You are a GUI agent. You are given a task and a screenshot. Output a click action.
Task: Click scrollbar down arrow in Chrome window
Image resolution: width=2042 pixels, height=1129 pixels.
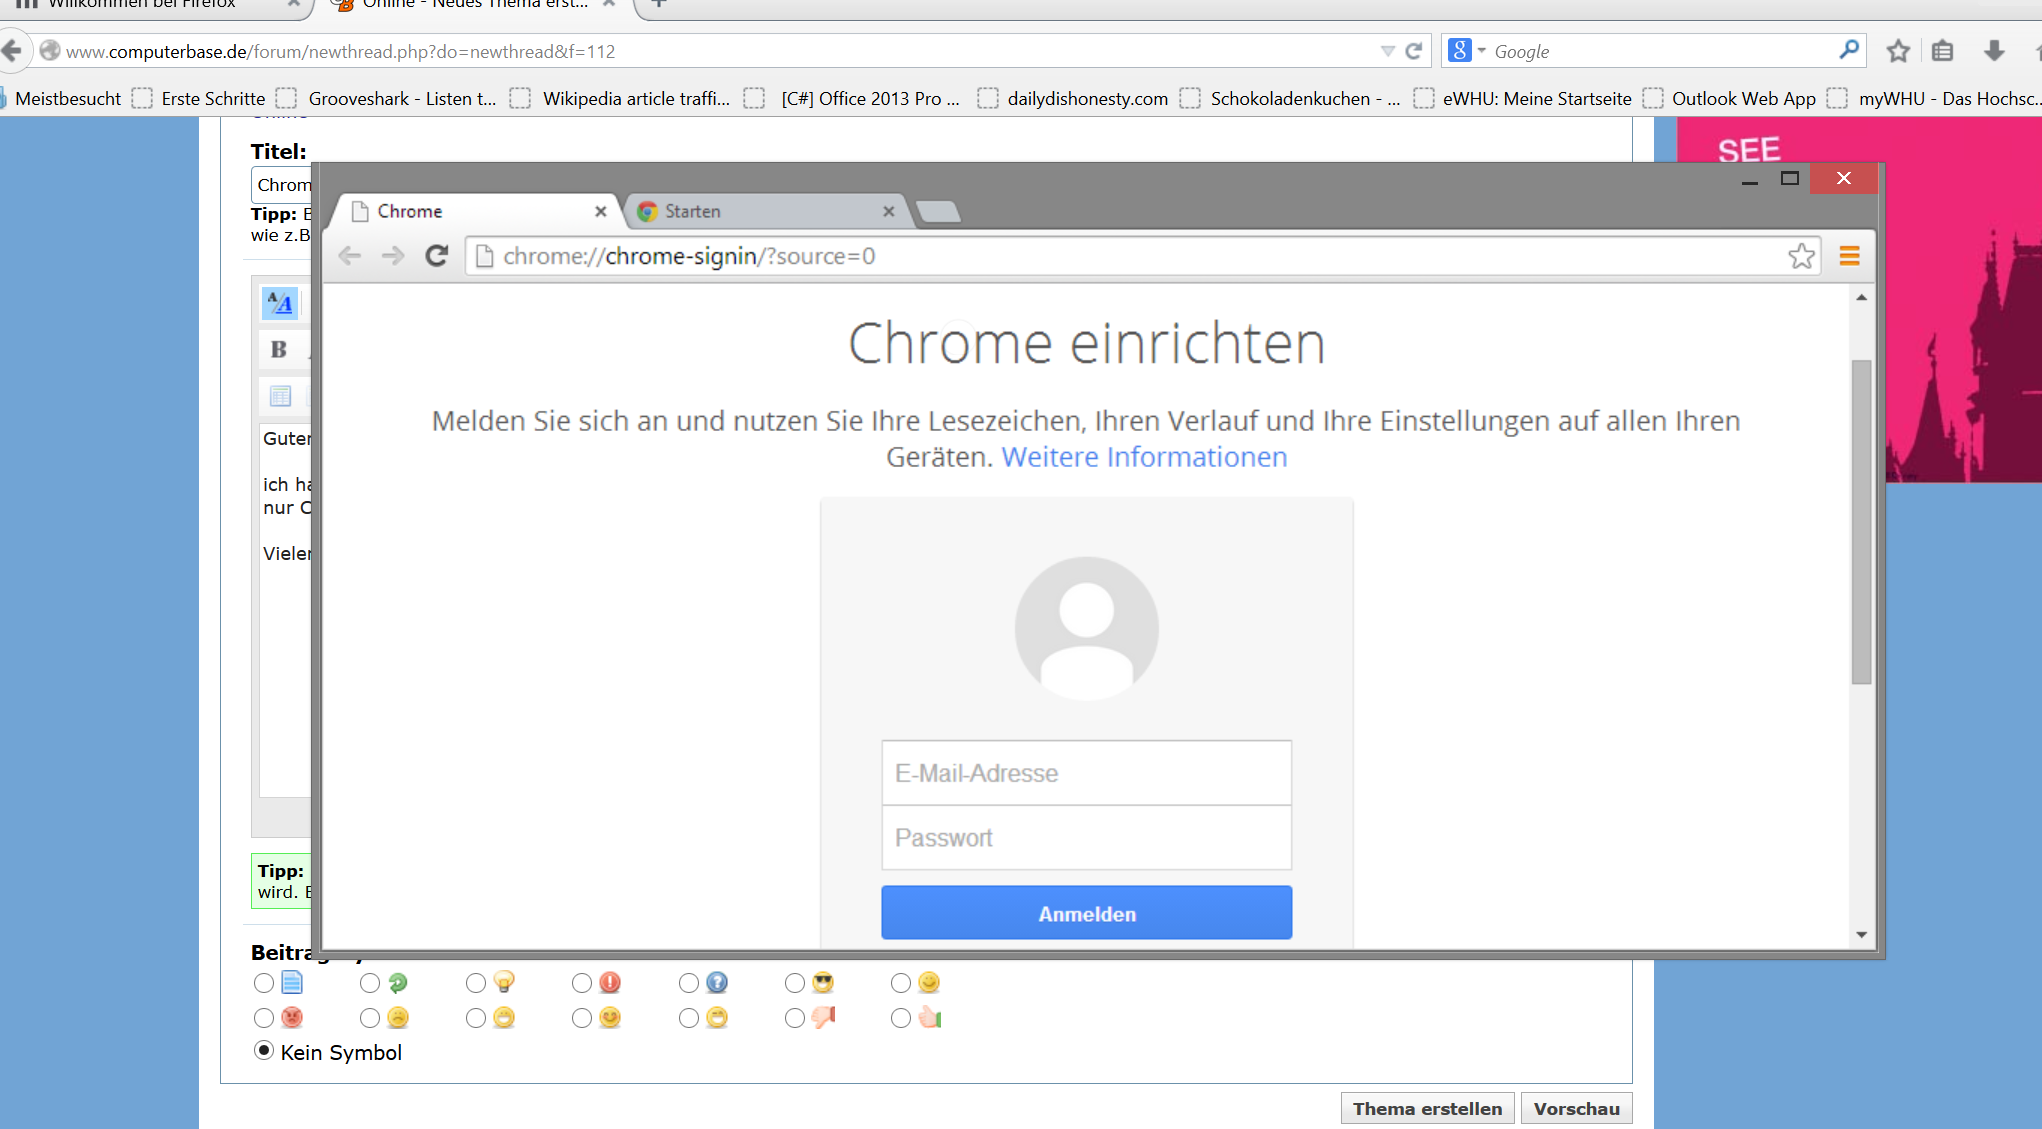tap(1861, 935)
